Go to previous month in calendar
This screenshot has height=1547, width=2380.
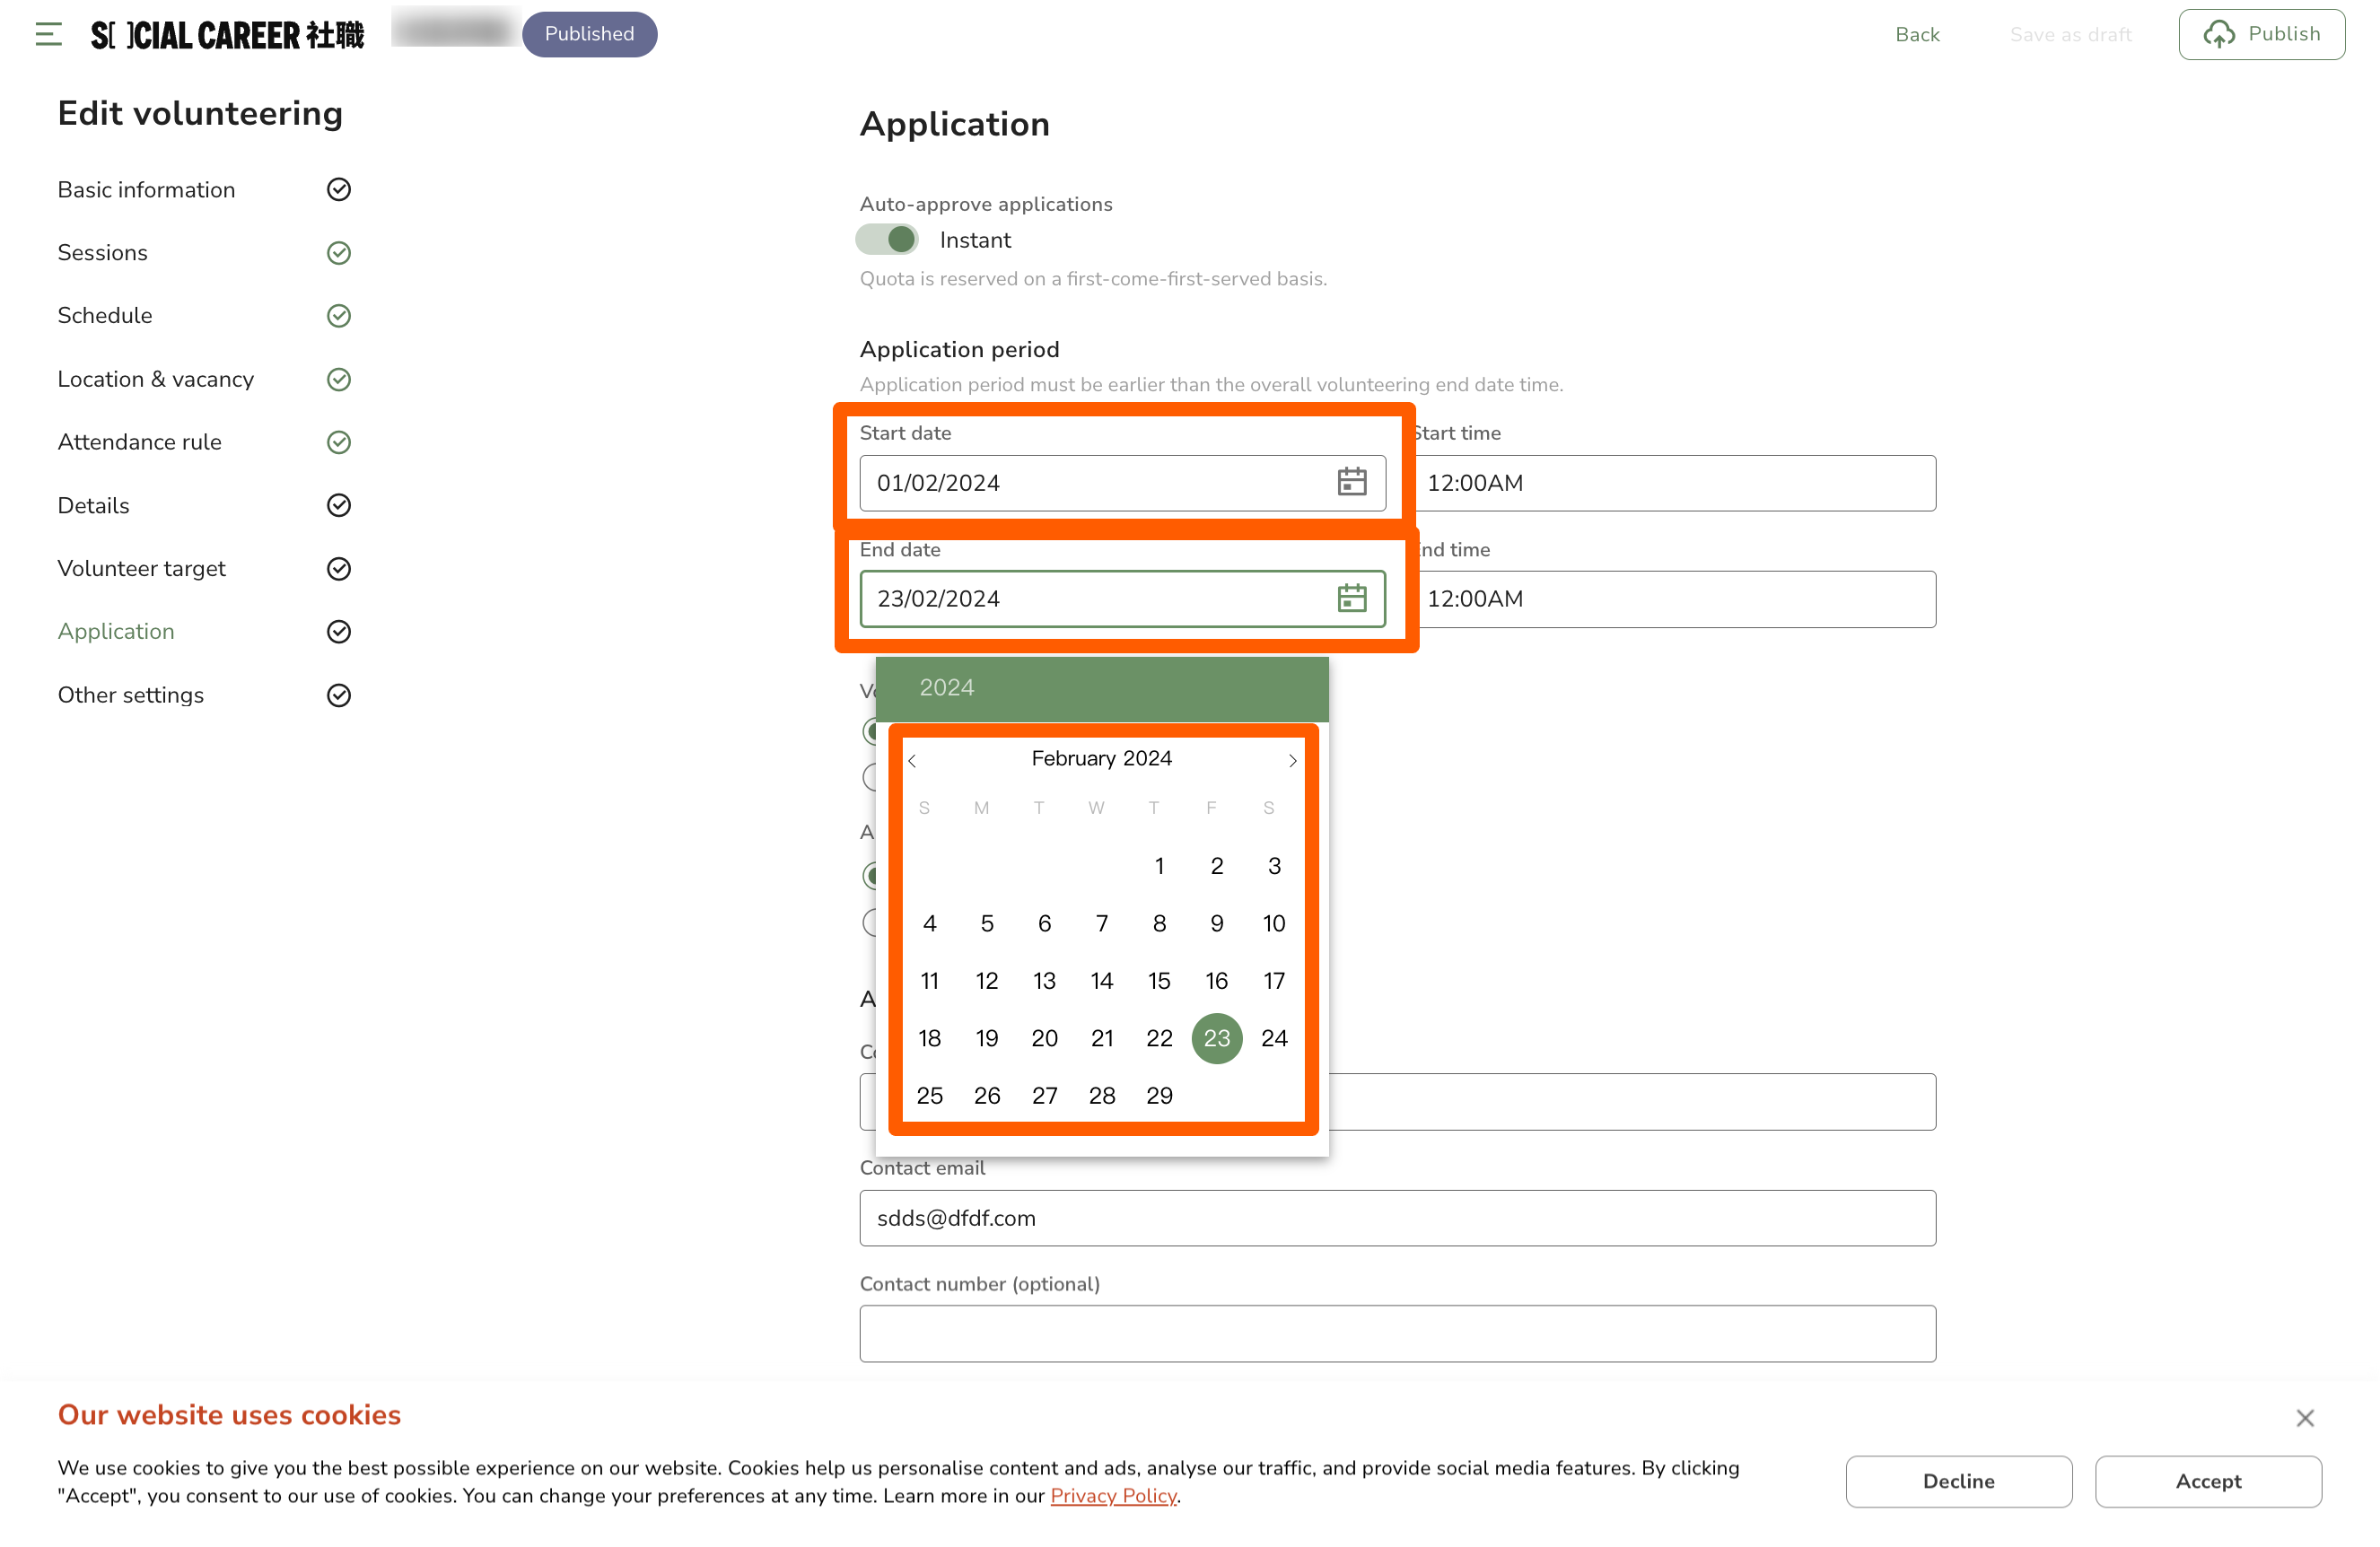click(912, 761)
